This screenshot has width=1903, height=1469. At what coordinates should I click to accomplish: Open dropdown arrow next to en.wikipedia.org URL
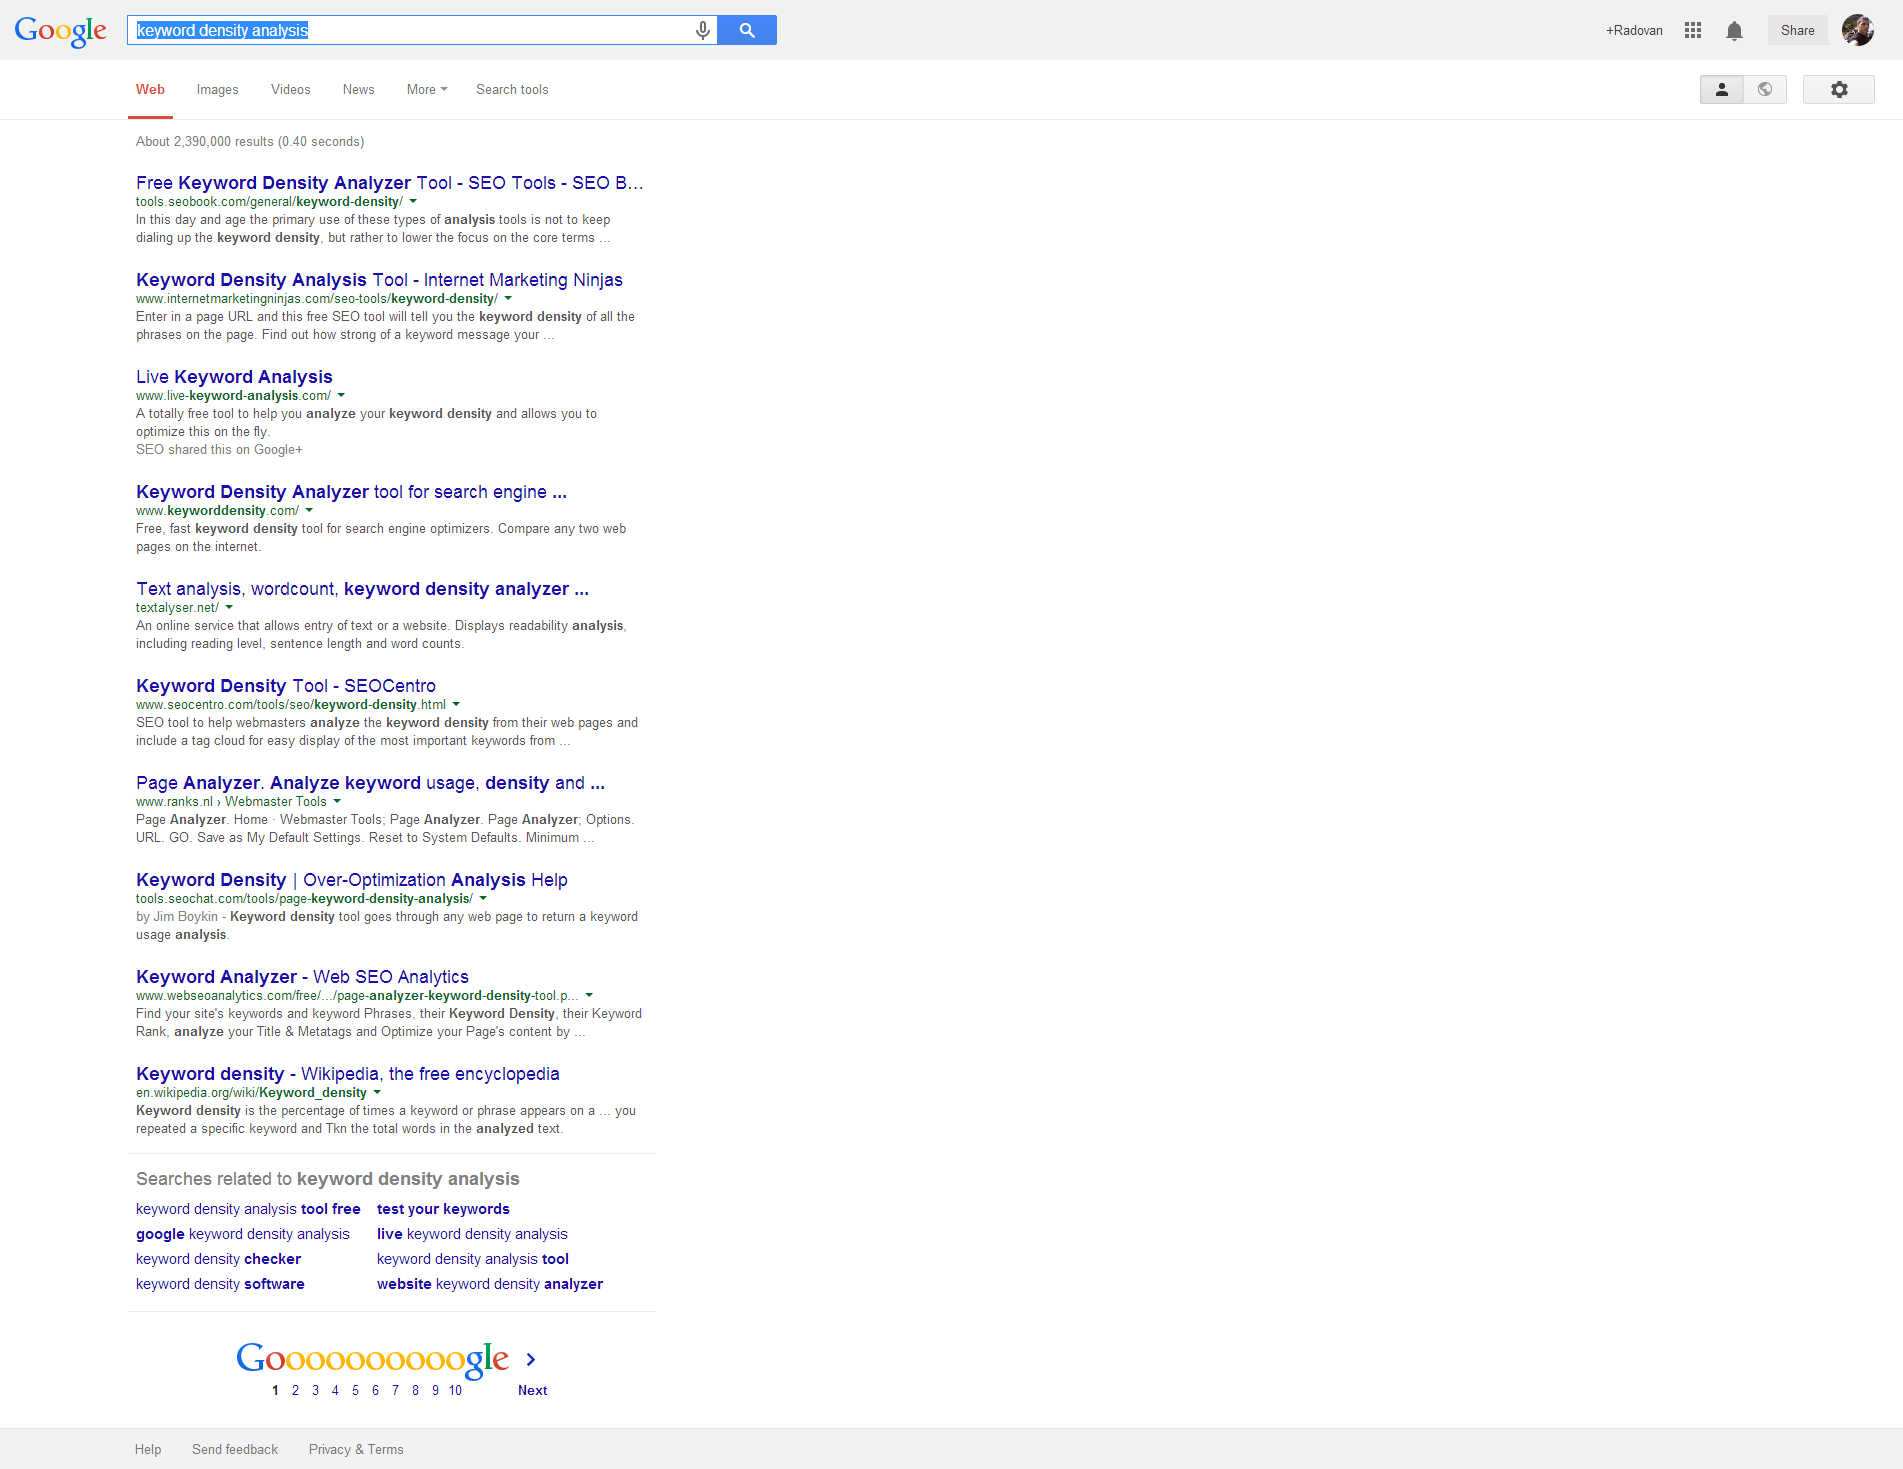coord(377,1093)
